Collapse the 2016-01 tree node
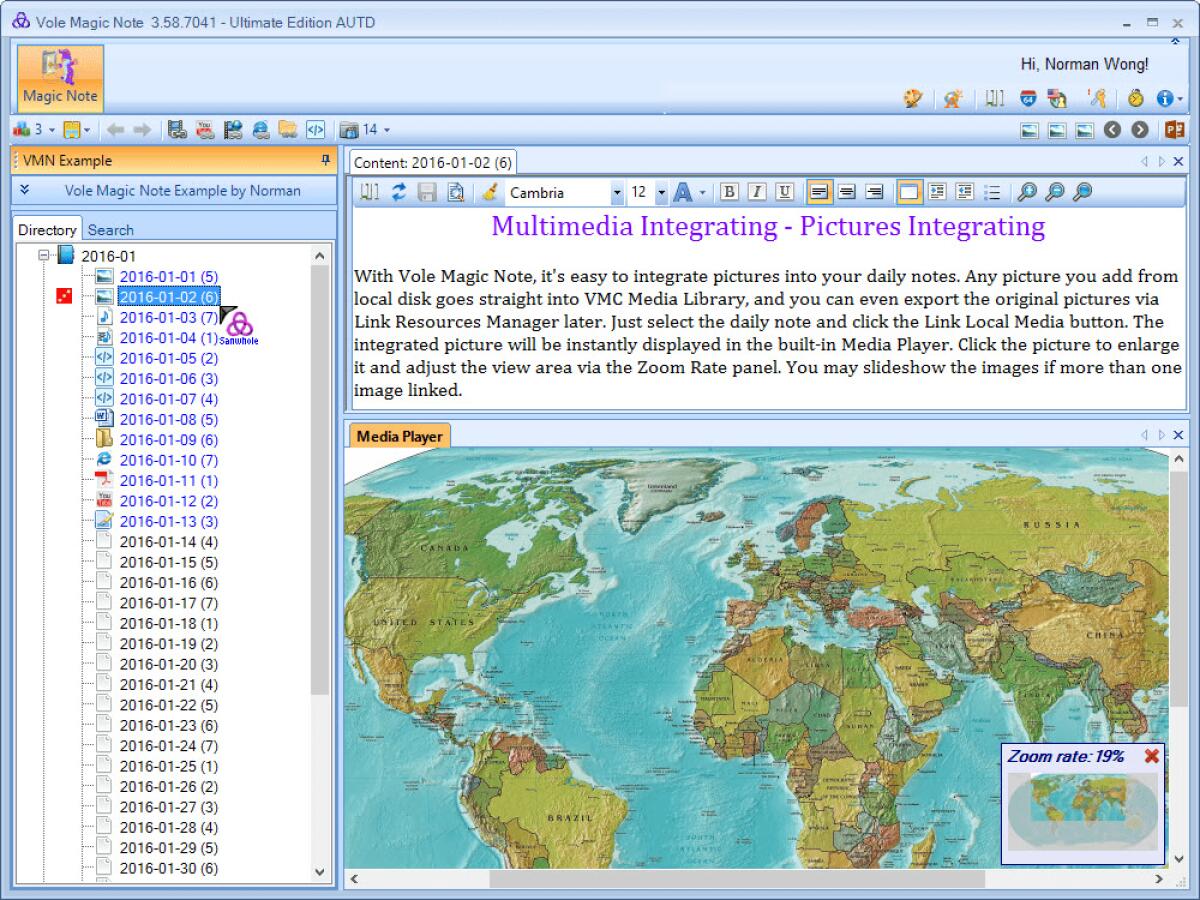Viewport: 1200px width, 900px height. coord(44,256)
